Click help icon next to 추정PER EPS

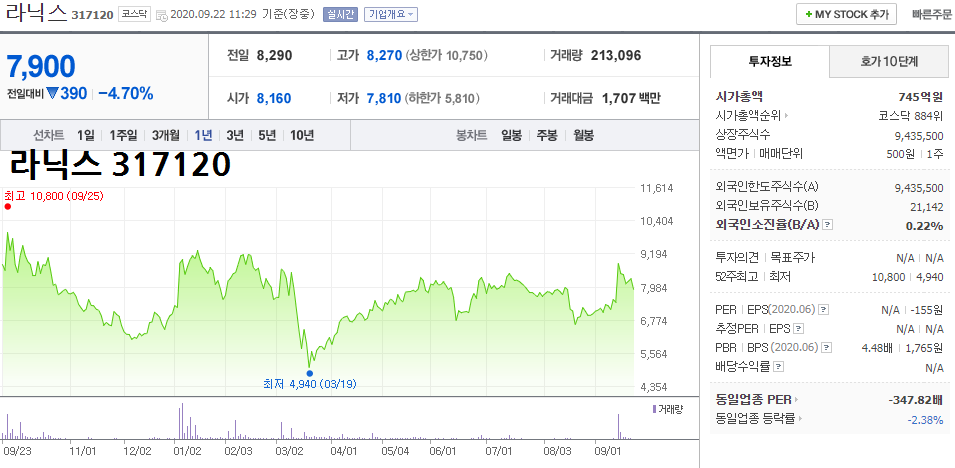[x=799, y=329]
